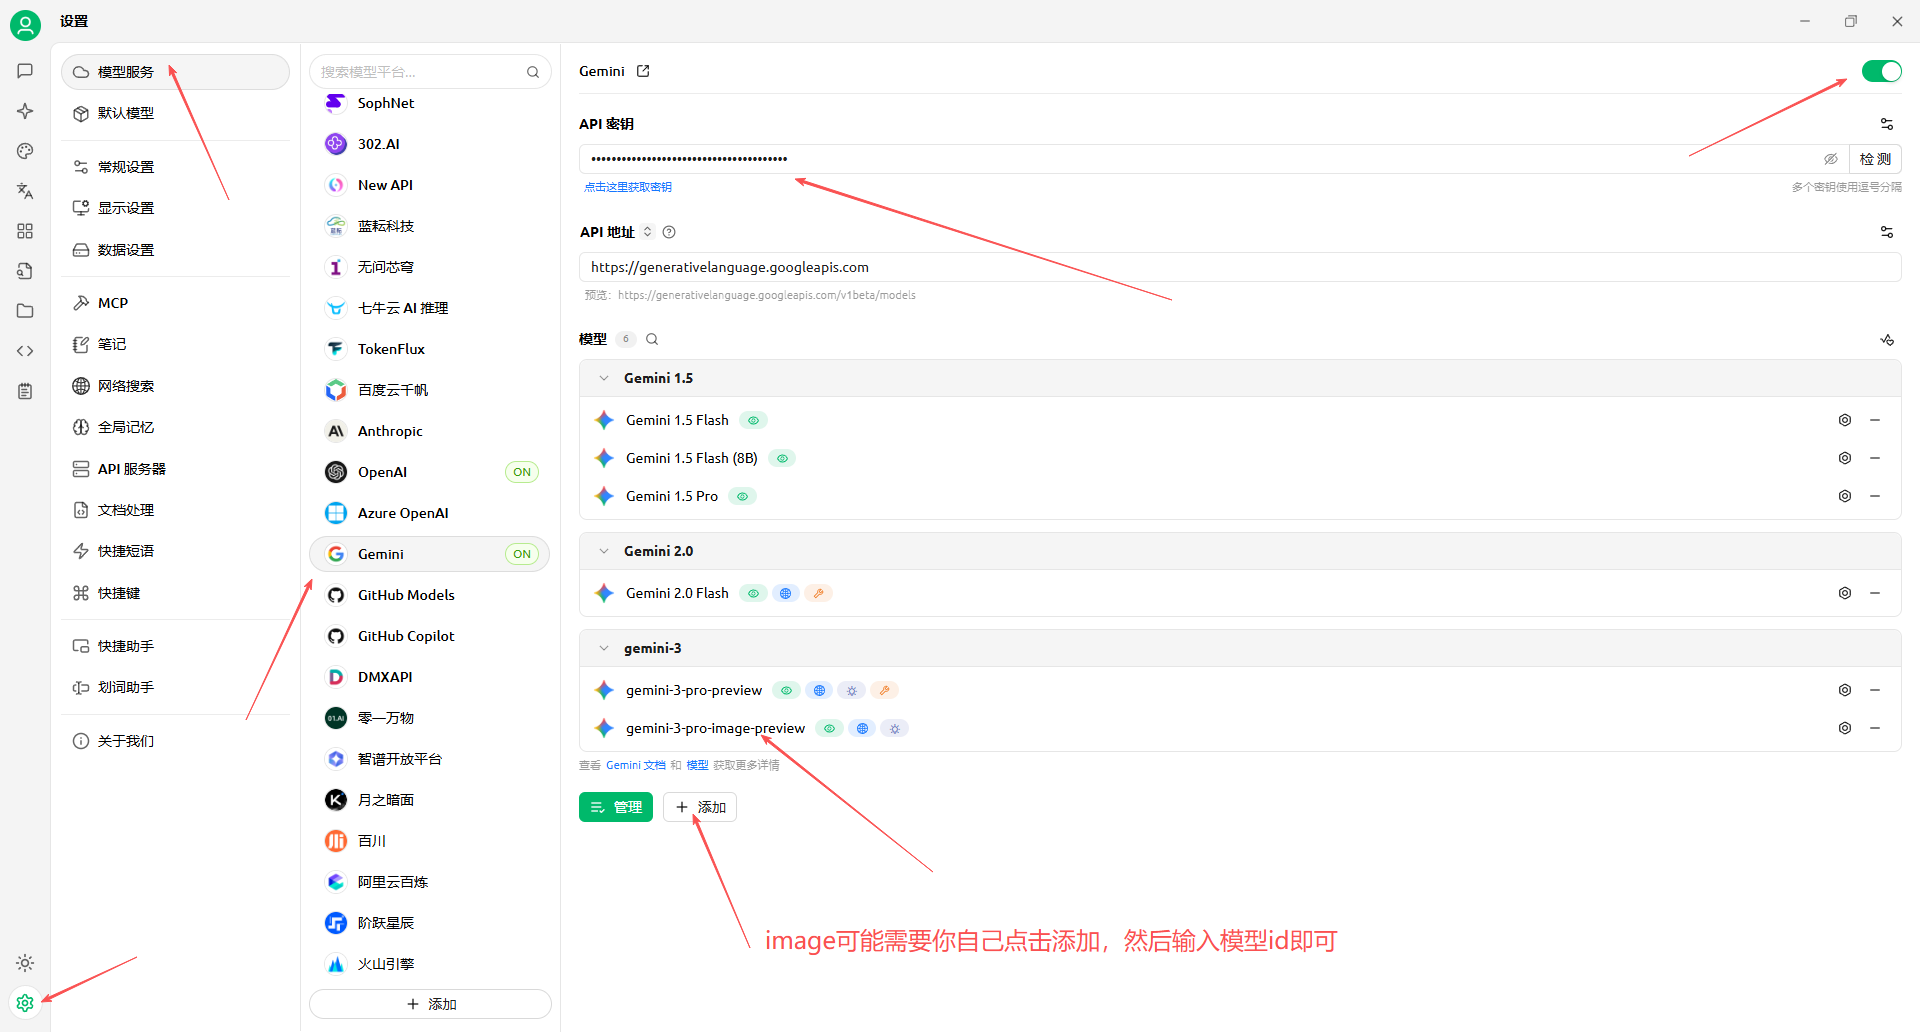Select 模型服务 settings menu
The width and height of the screenshot is (1920, 1032).
click(x=175, y=72)
